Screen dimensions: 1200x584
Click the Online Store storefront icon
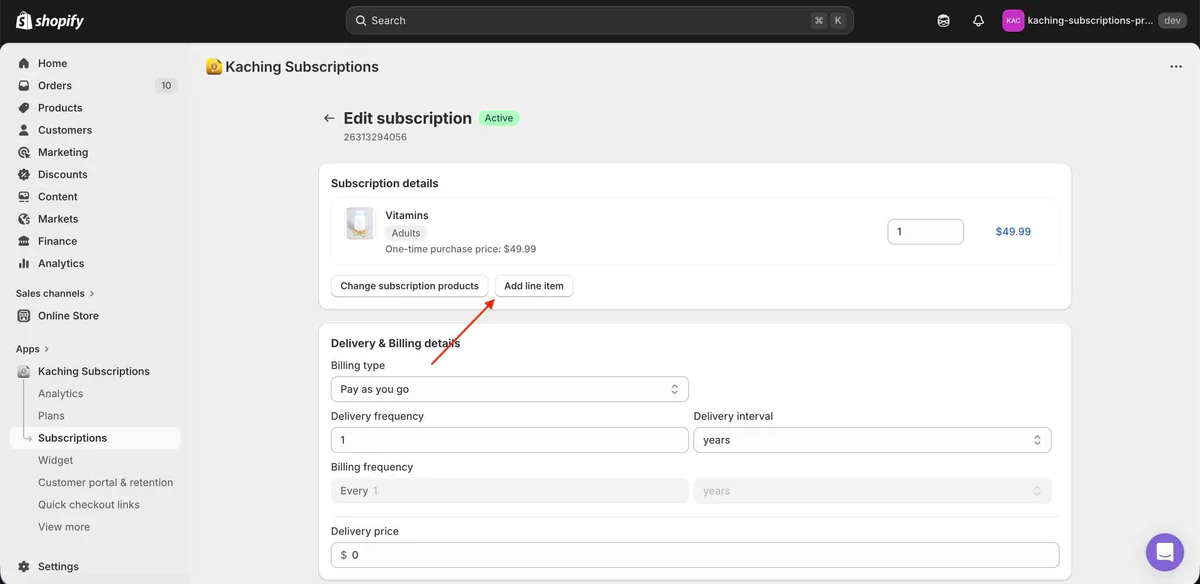click(x=24, y=316)
